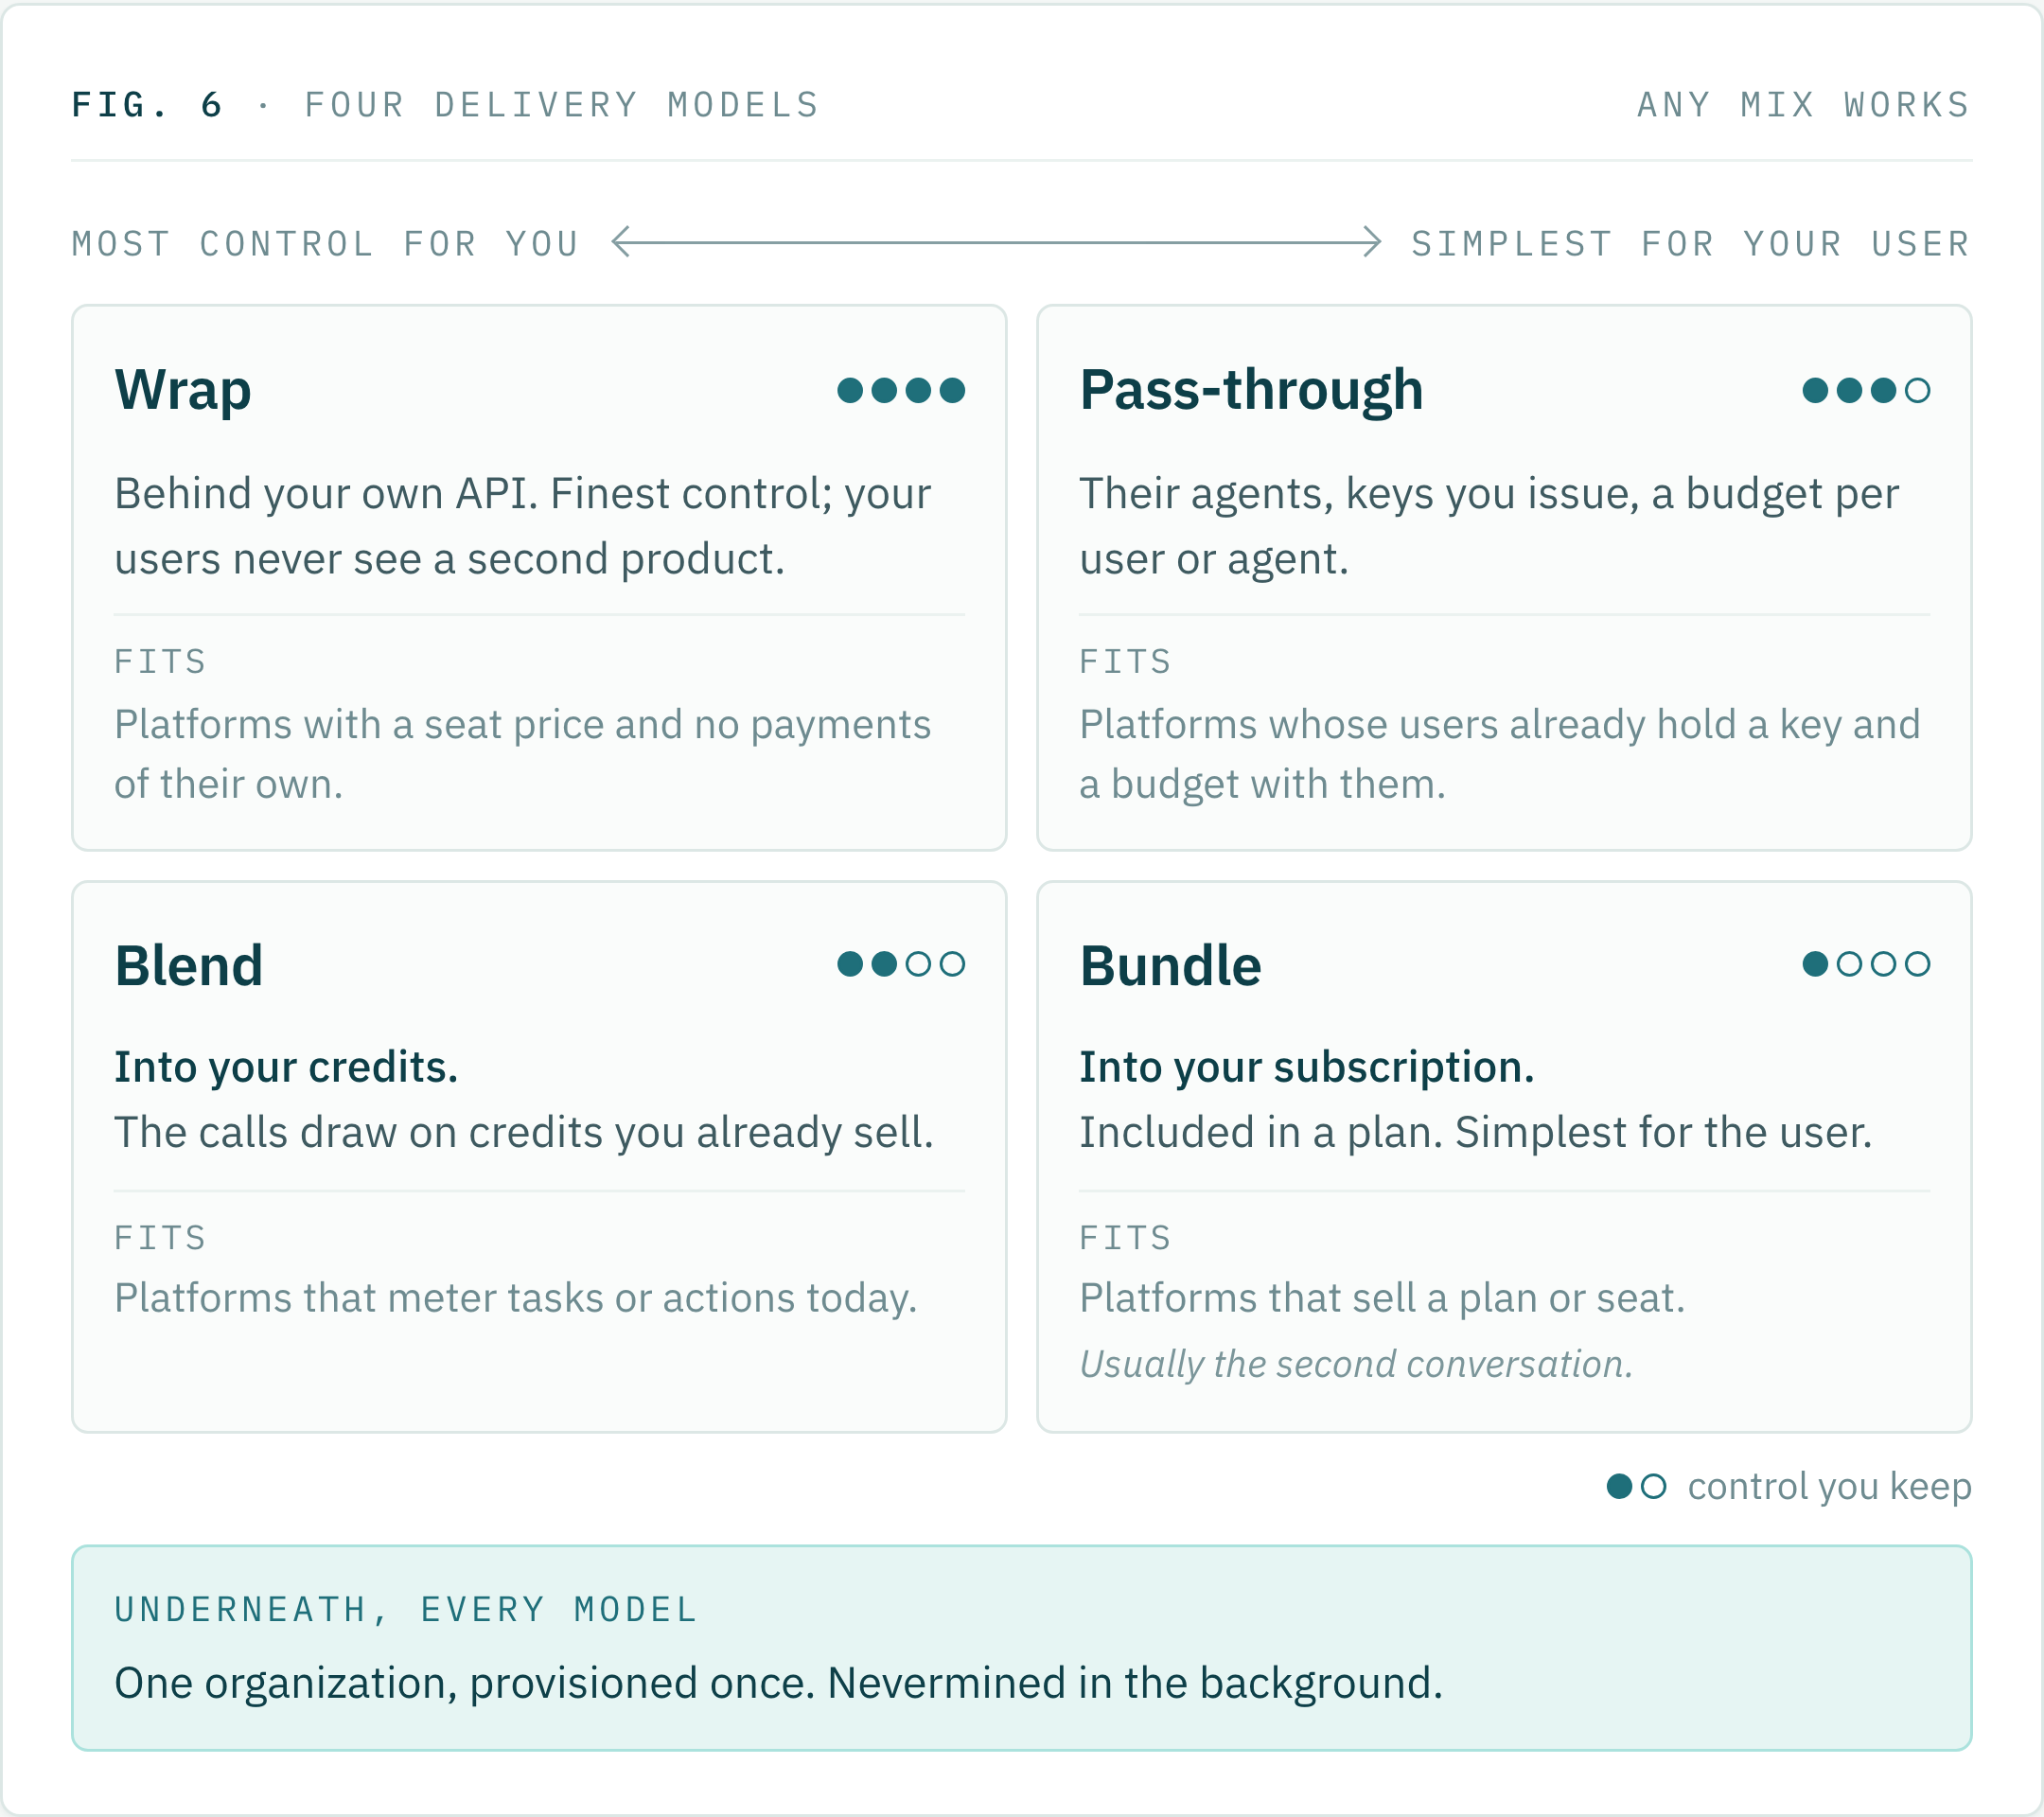Click 'Platforms with a seat price' text
Screen dimensions: 2044x1817
coord(523,754)
